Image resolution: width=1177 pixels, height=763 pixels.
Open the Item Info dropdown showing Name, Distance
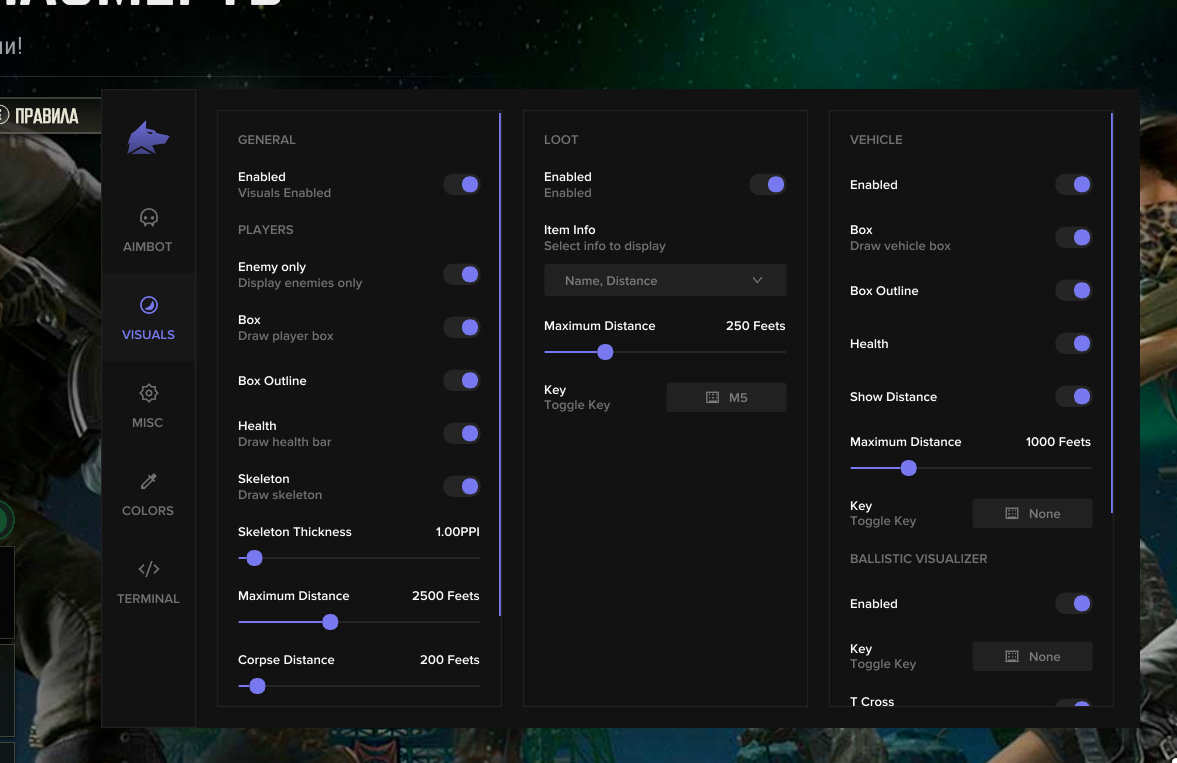[664, 280]
